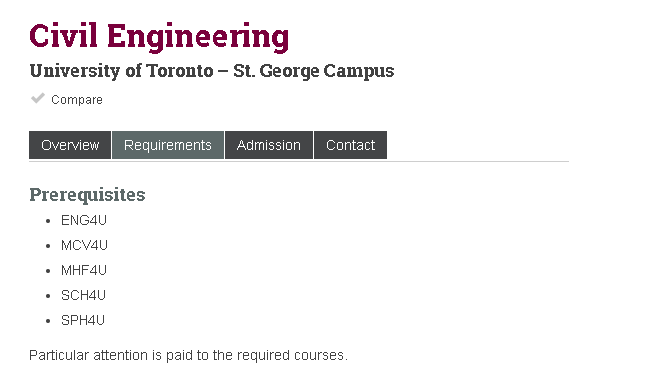Switch to the Requirements tab
Screen dimensions: 662x381
(168, 145)
